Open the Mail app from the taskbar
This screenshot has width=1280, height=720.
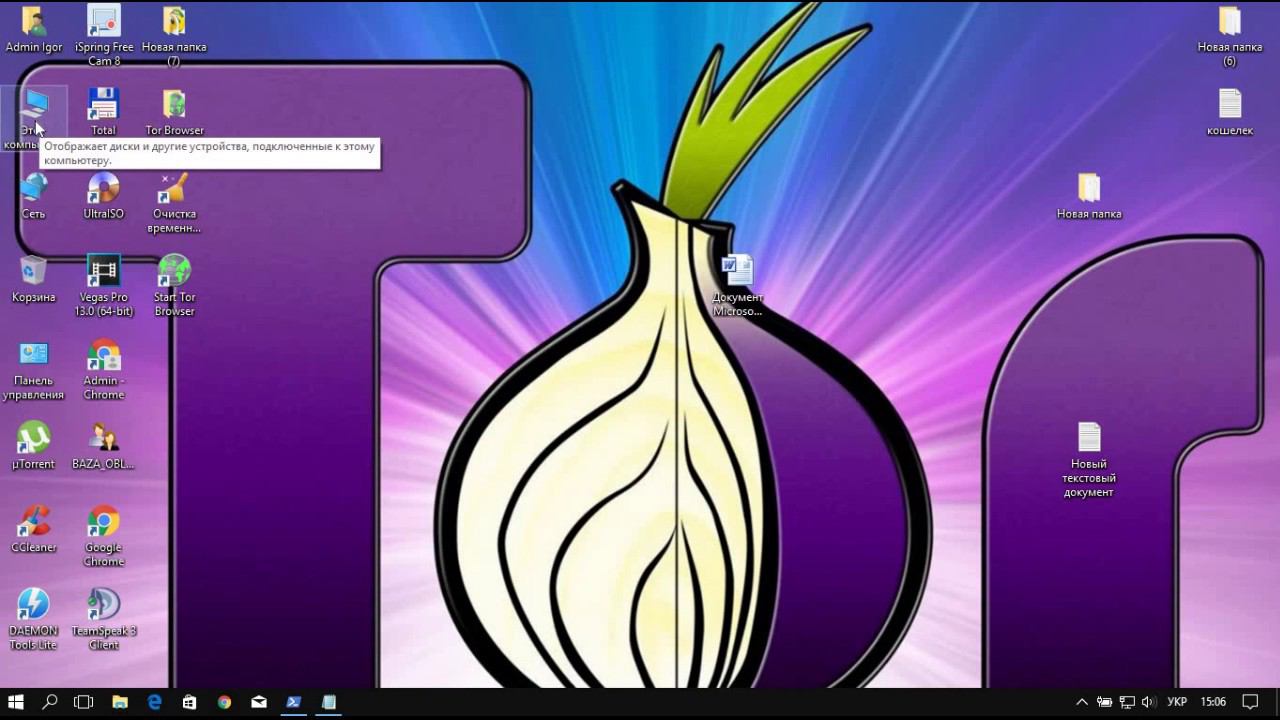[x=259, y=702]
